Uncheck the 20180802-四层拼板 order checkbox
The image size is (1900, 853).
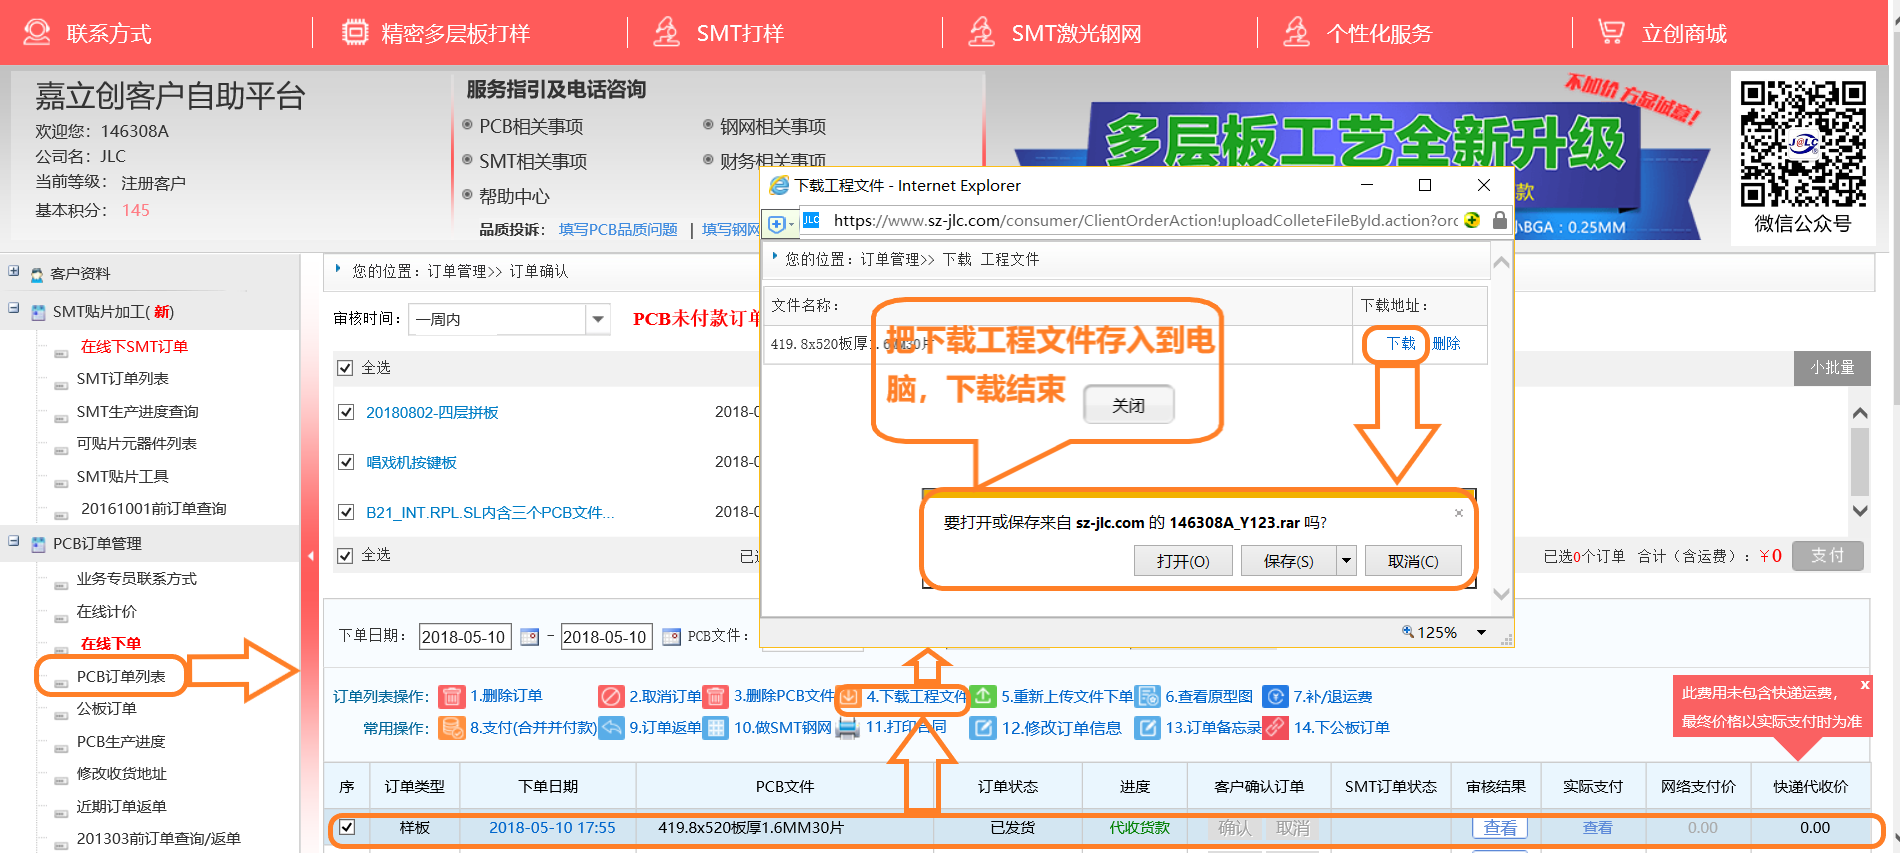click(x=346, y=412)
